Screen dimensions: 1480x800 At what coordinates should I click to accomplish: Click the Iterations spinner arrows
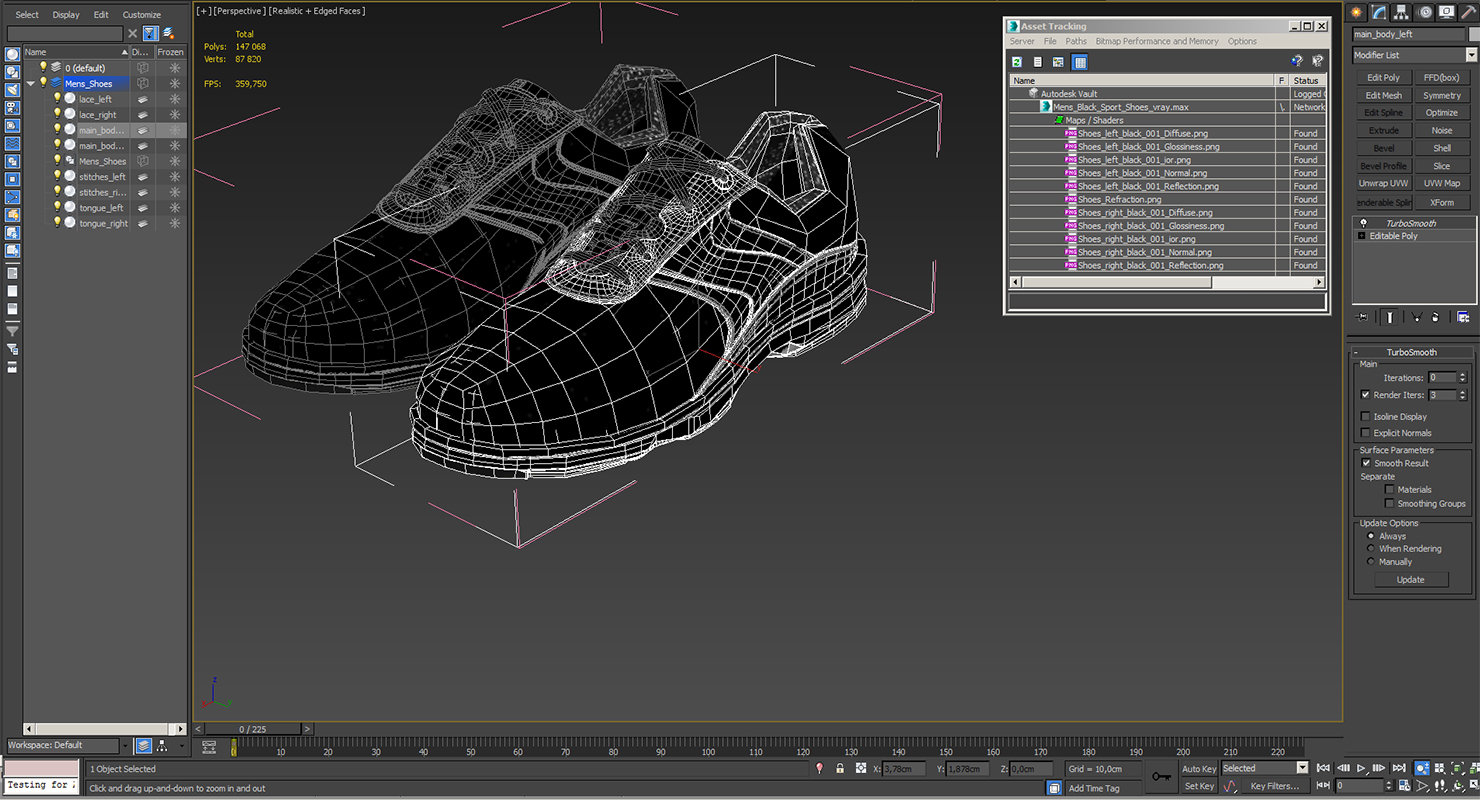click(1462, 378)
